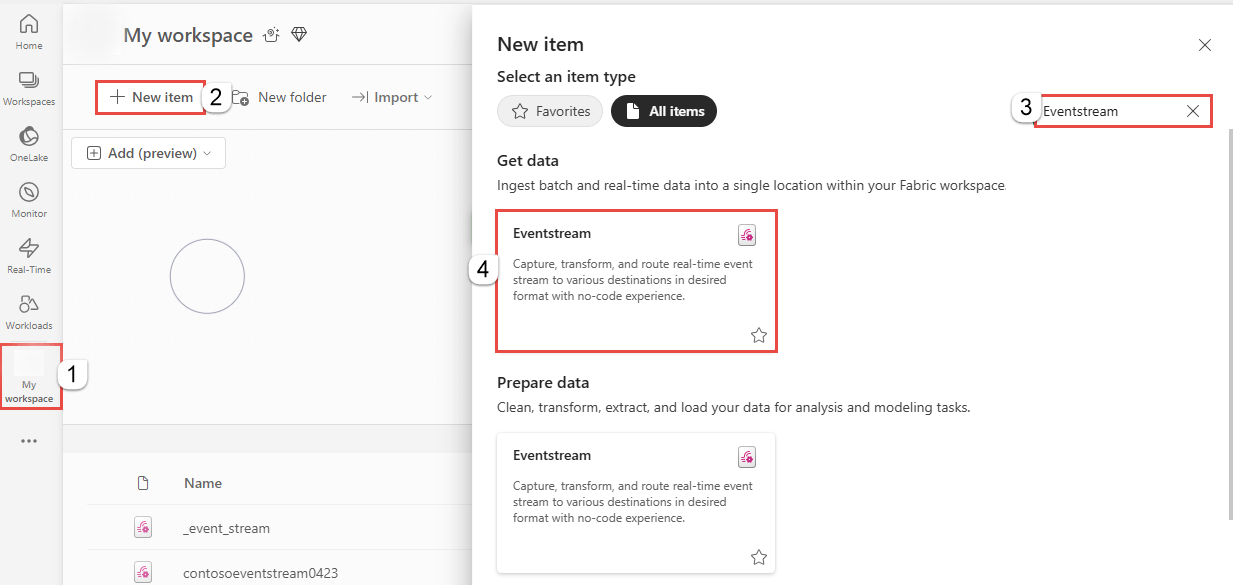Open the Workloads icon
Image resolution: width=1233 pixels, height=585 pixels.
tap(29, 311)
